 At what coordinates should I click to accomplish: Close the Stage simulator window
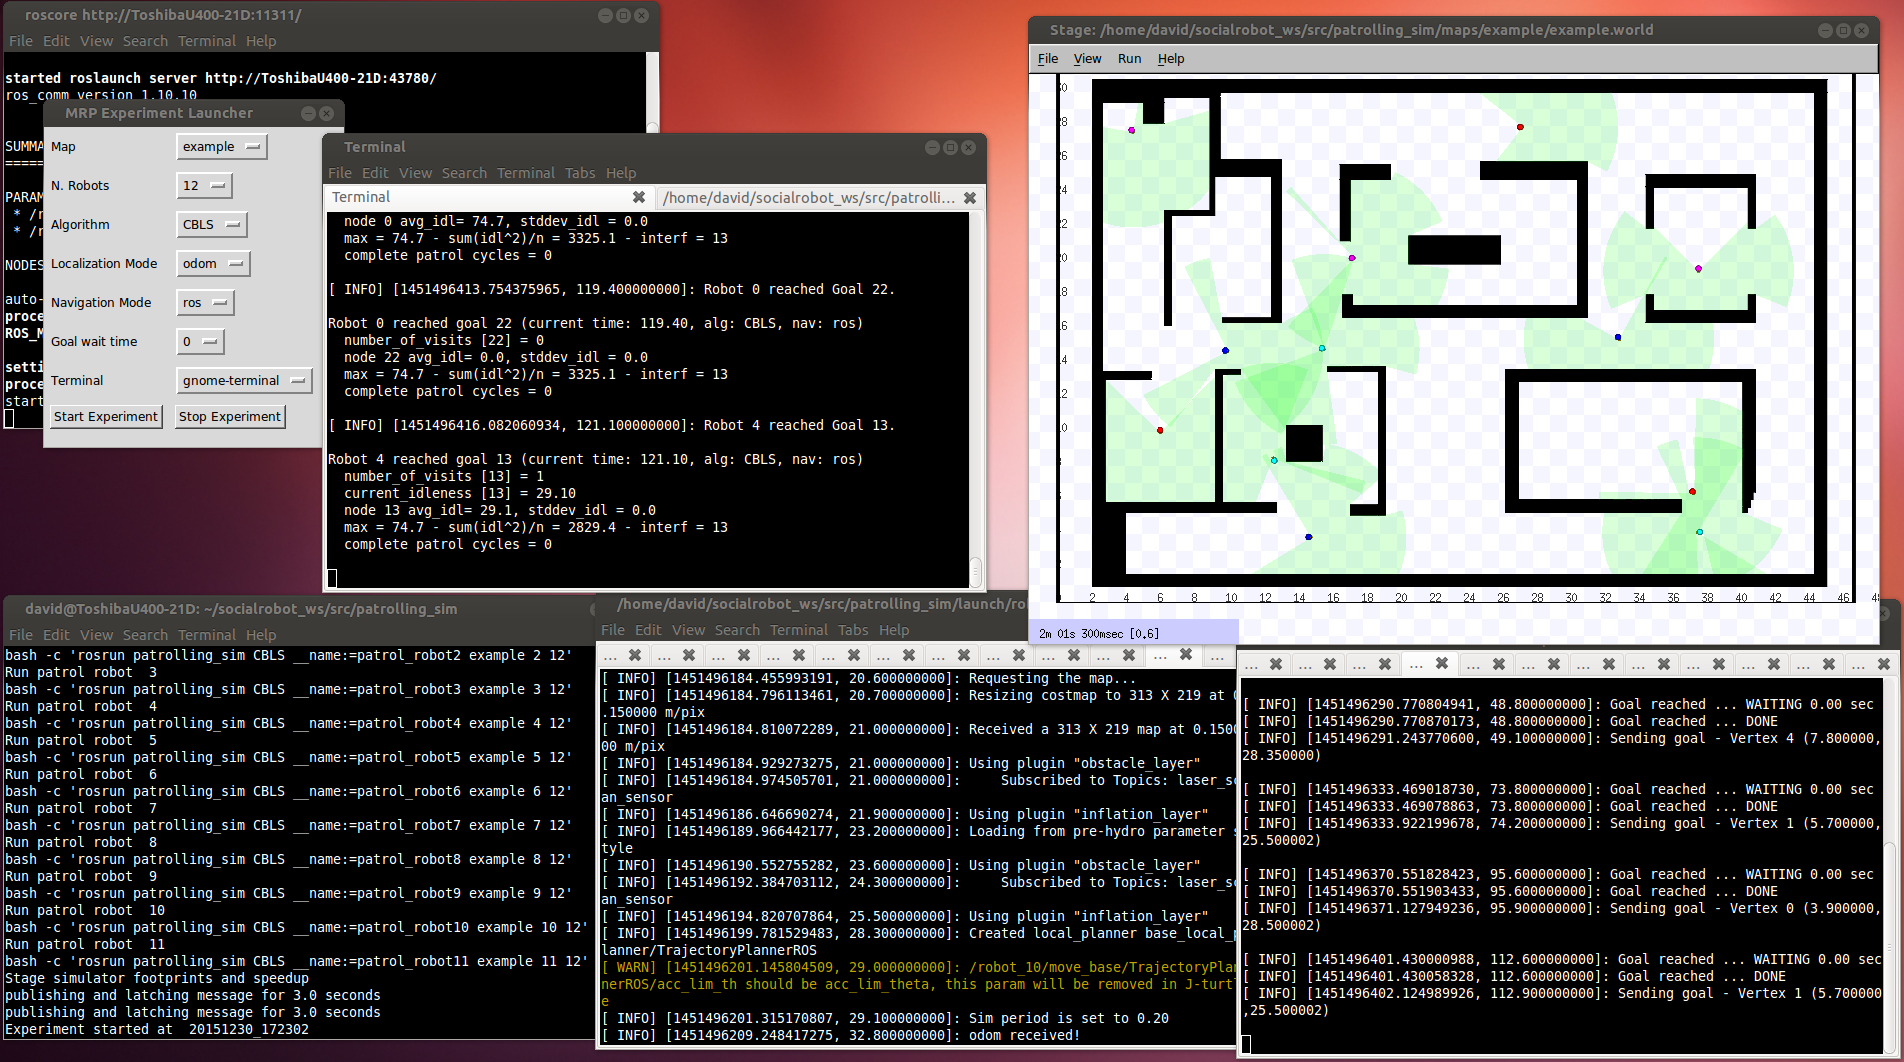(x=1861, y=31)
